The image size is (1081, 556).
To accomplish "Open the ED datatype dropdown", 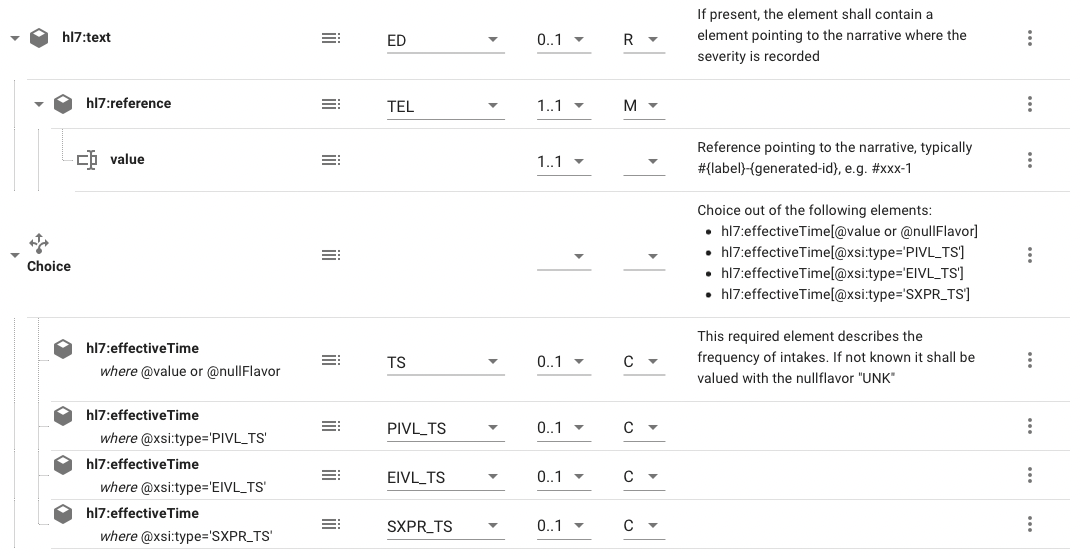I will click(444, 40).
